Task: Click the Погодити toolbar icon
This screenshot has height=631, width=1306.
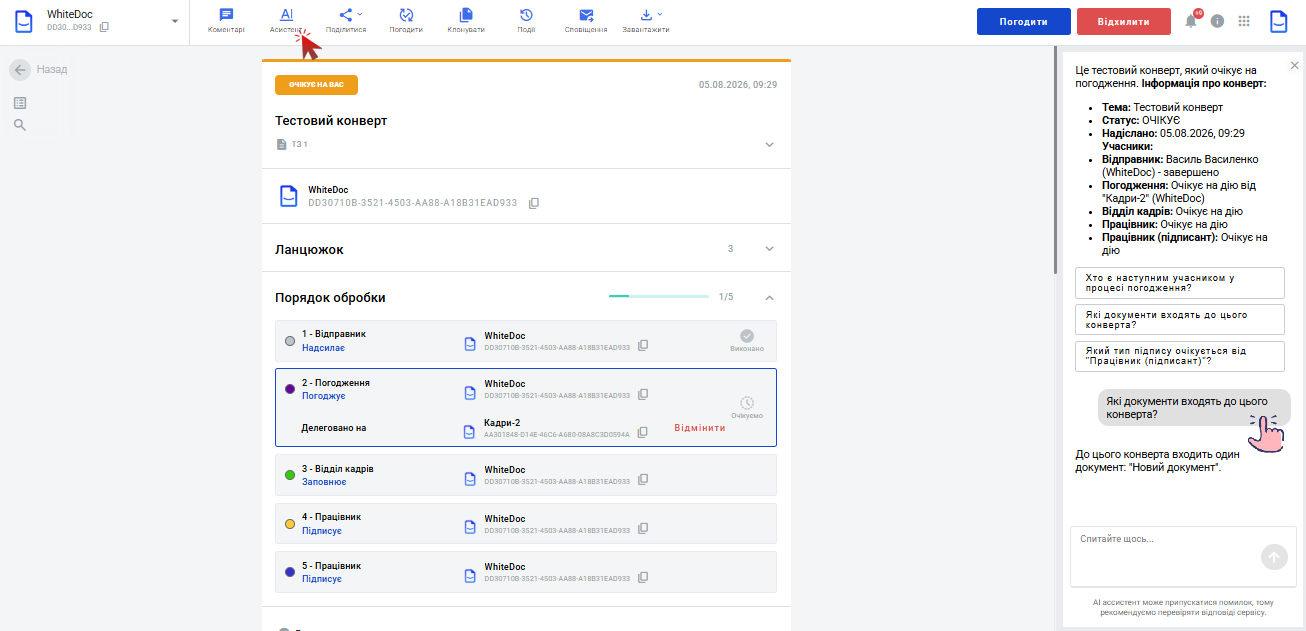Action: (406, 21)
